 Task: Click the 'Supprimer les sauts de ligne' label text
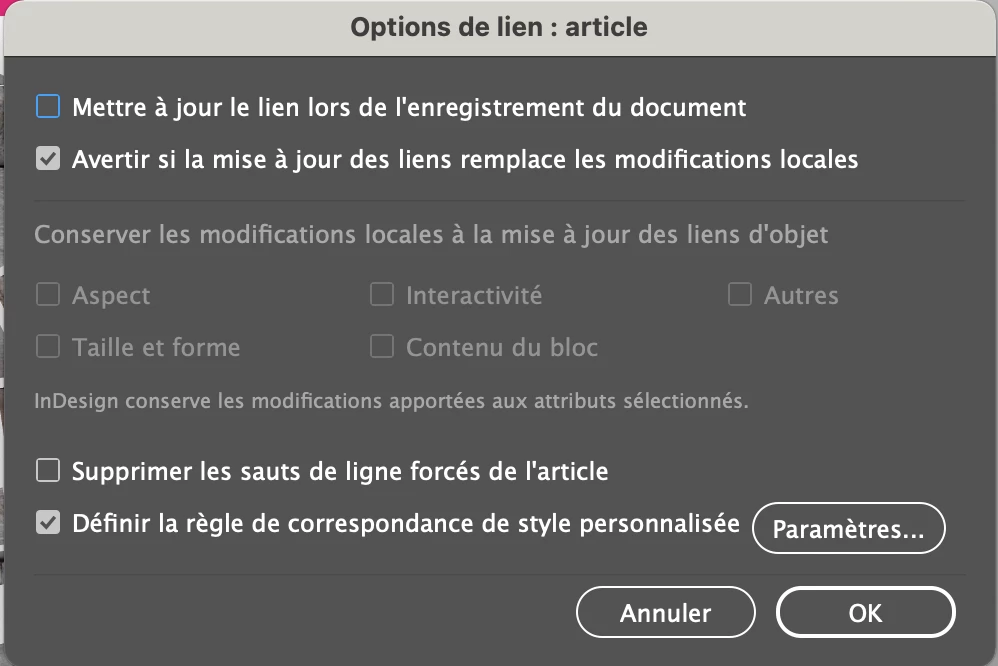coord(340,470)
